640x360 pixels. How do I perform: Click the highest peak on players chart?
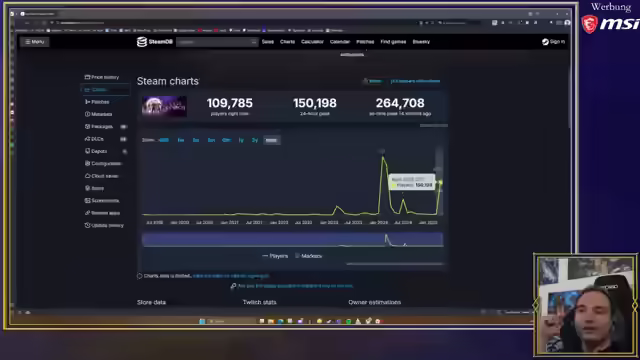(x=383, y=157)
